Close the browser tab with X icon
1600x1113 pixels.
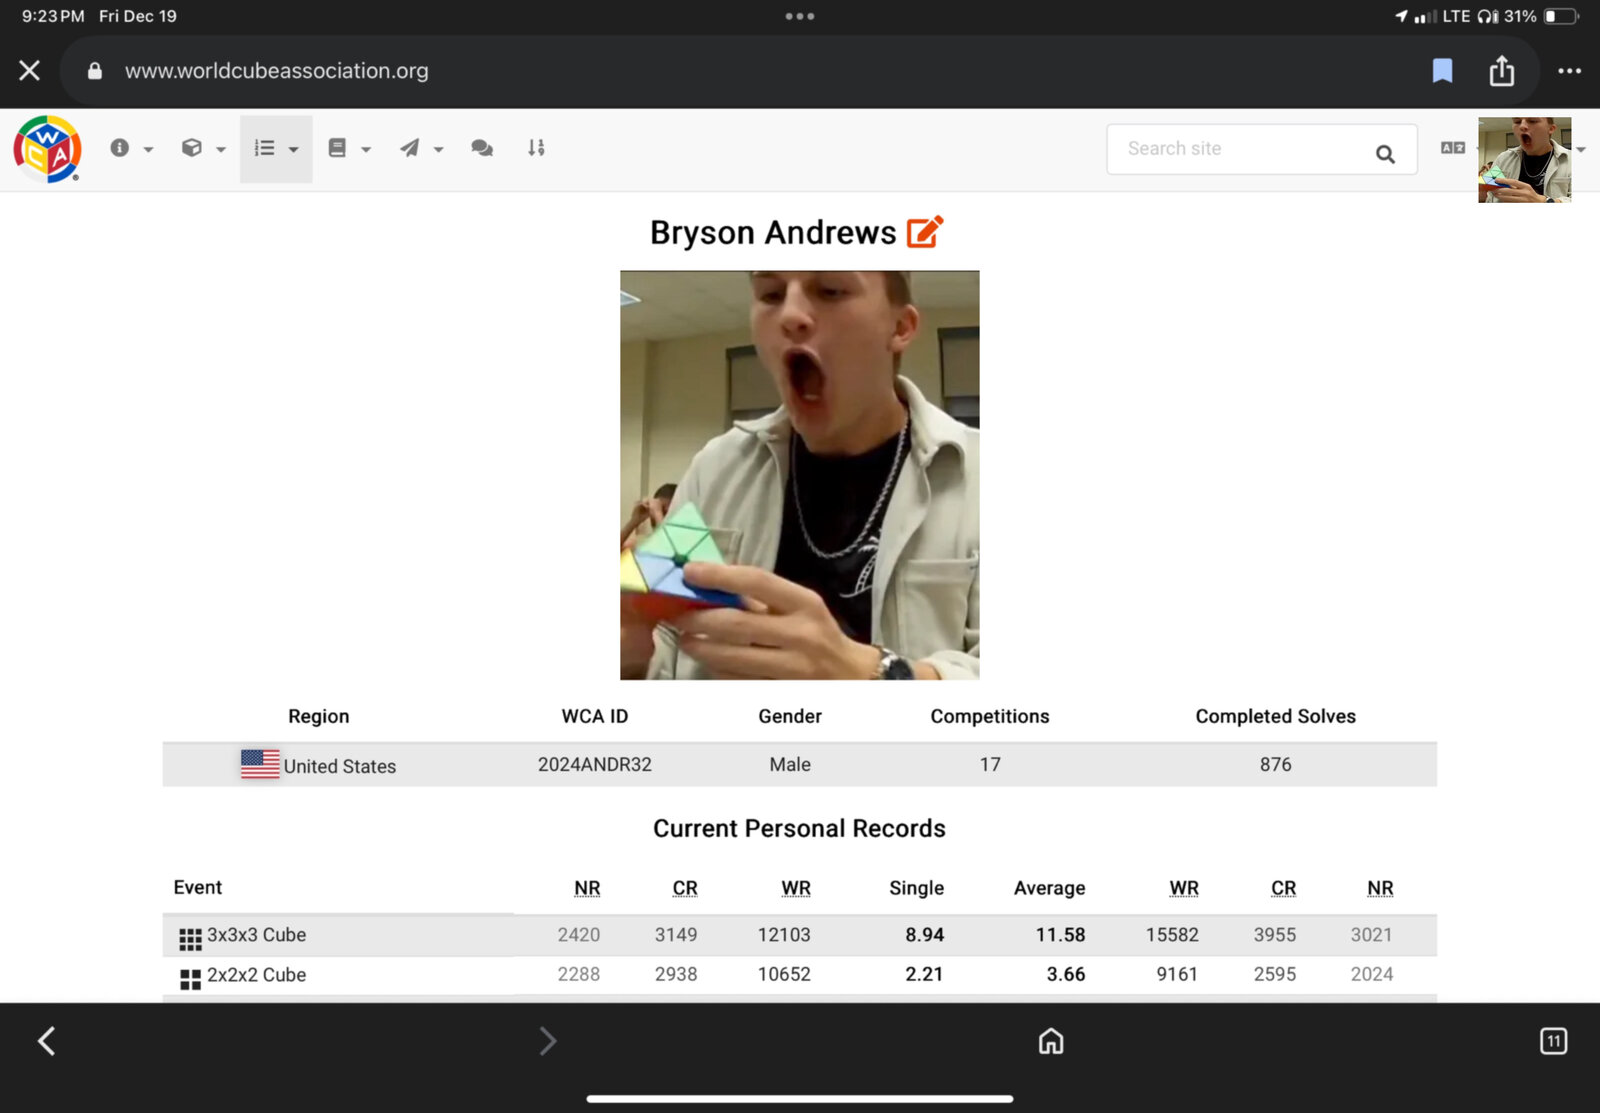pos(30,71)
